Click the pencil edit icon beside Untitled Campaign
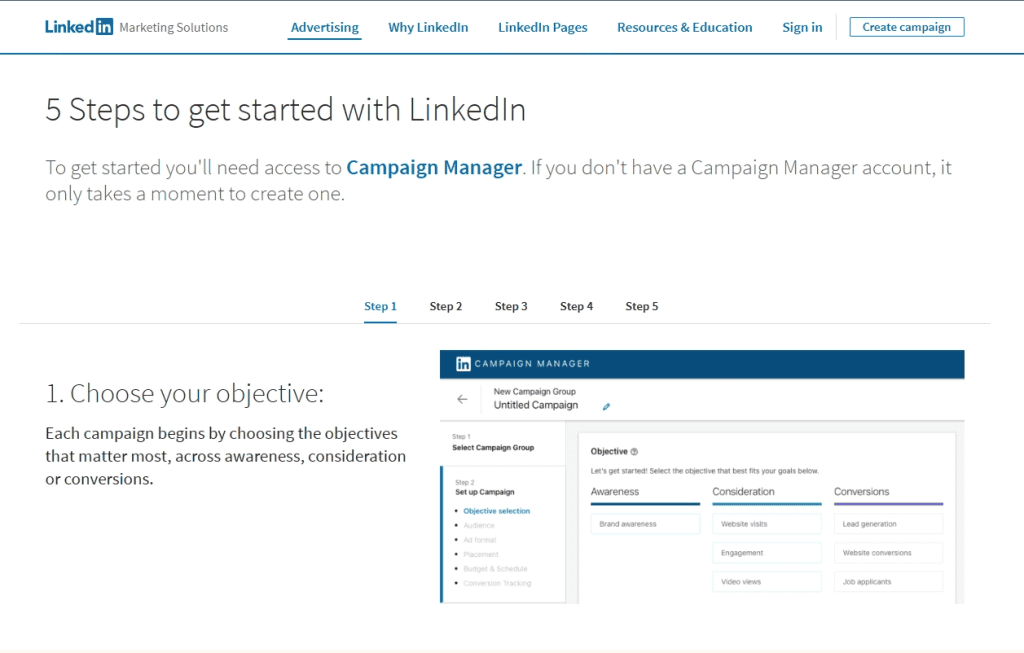The width and height of the screenshot is (1024, 653). 606,406
